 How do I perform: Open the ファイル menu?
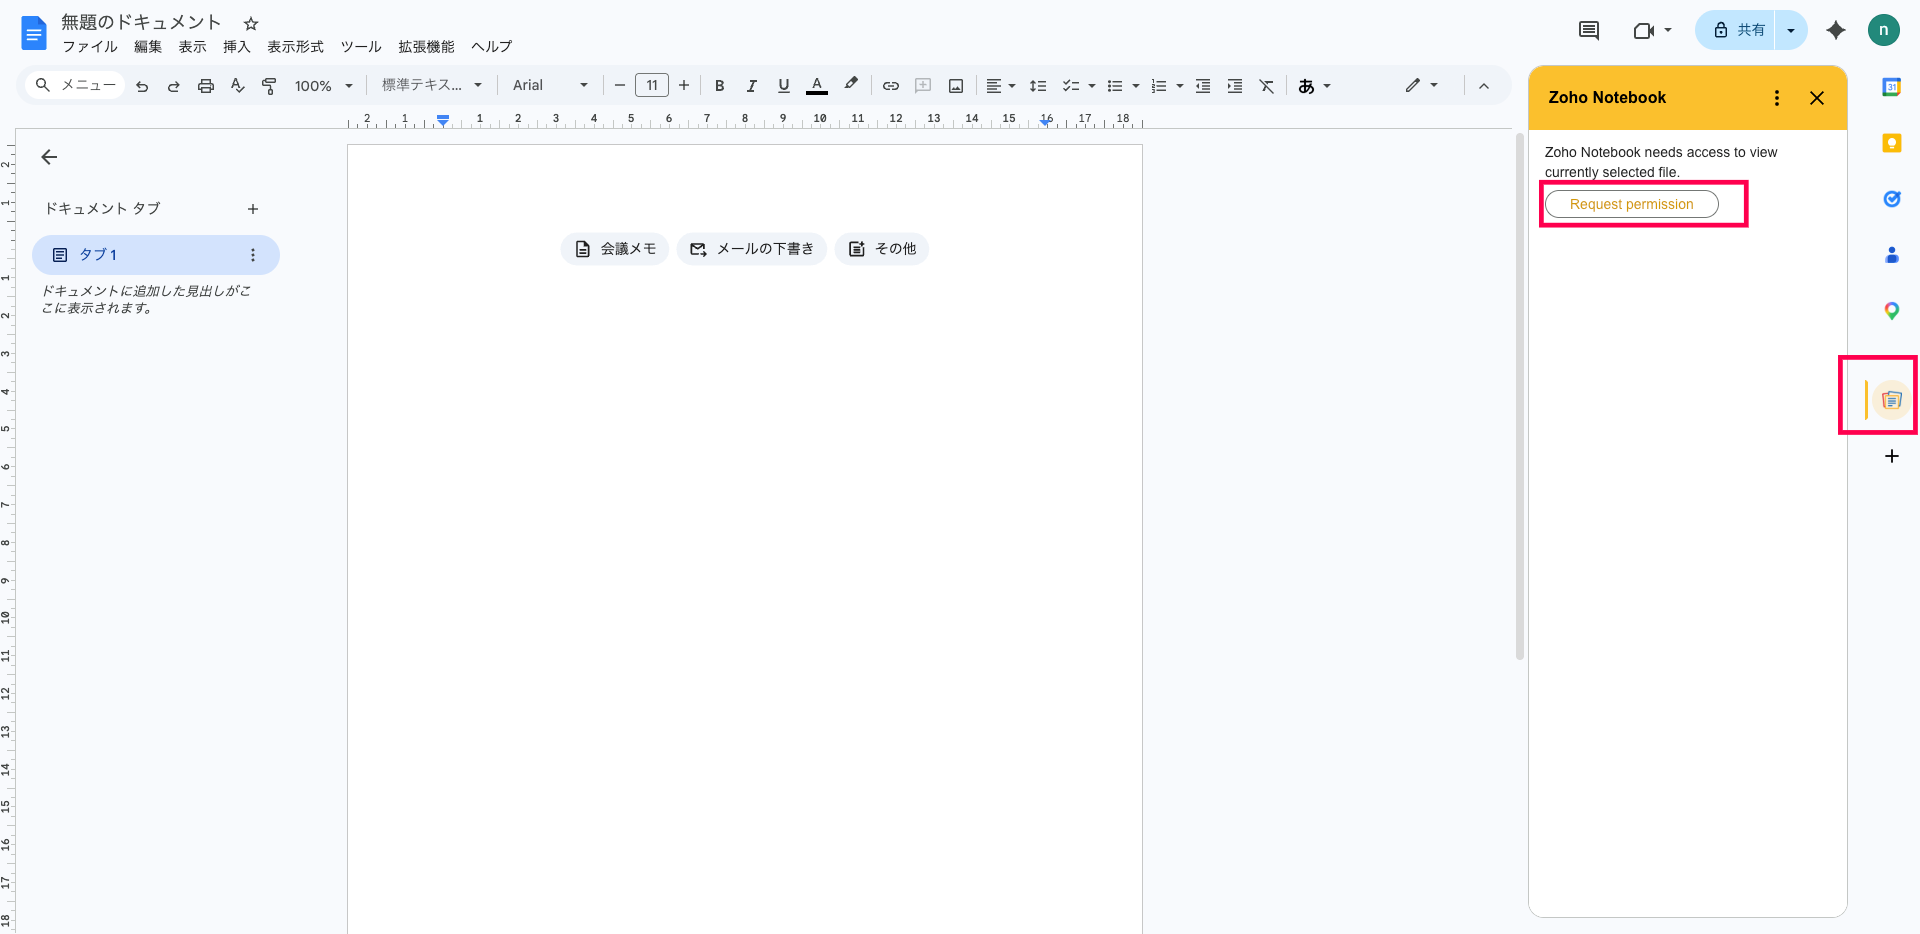pyautogui.click(x=89, y=47)
